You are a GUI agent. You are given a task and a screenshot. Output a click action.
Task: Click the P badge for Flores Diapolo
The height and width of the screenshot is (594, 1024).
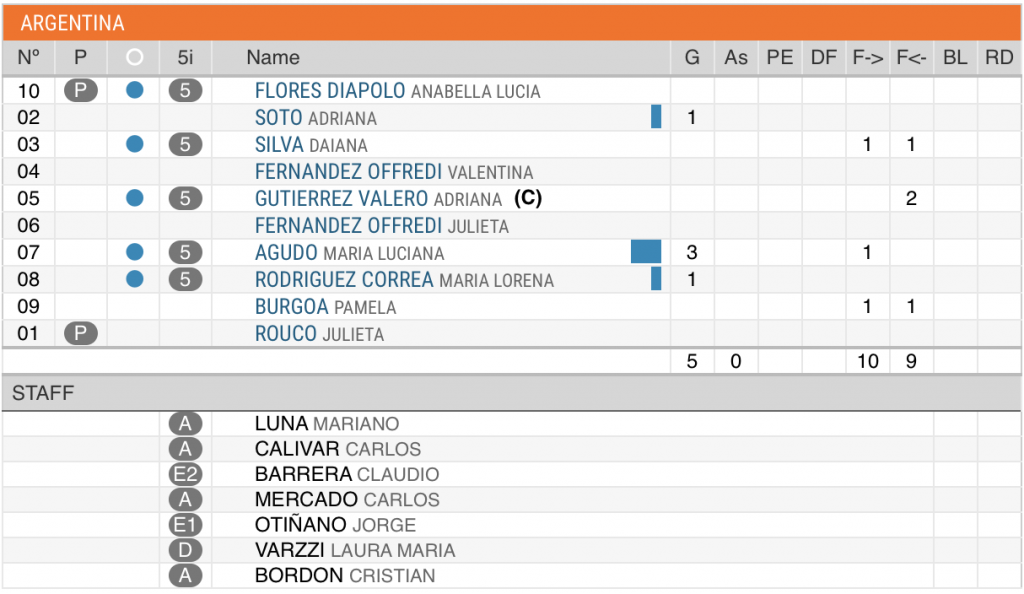coord(80,90)
